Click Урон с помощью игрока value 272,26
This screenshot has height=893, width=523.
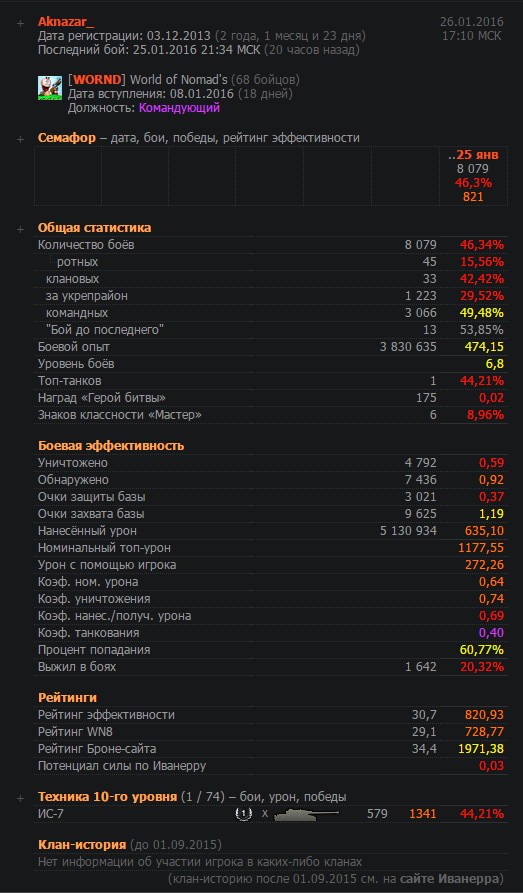point(484,565)
